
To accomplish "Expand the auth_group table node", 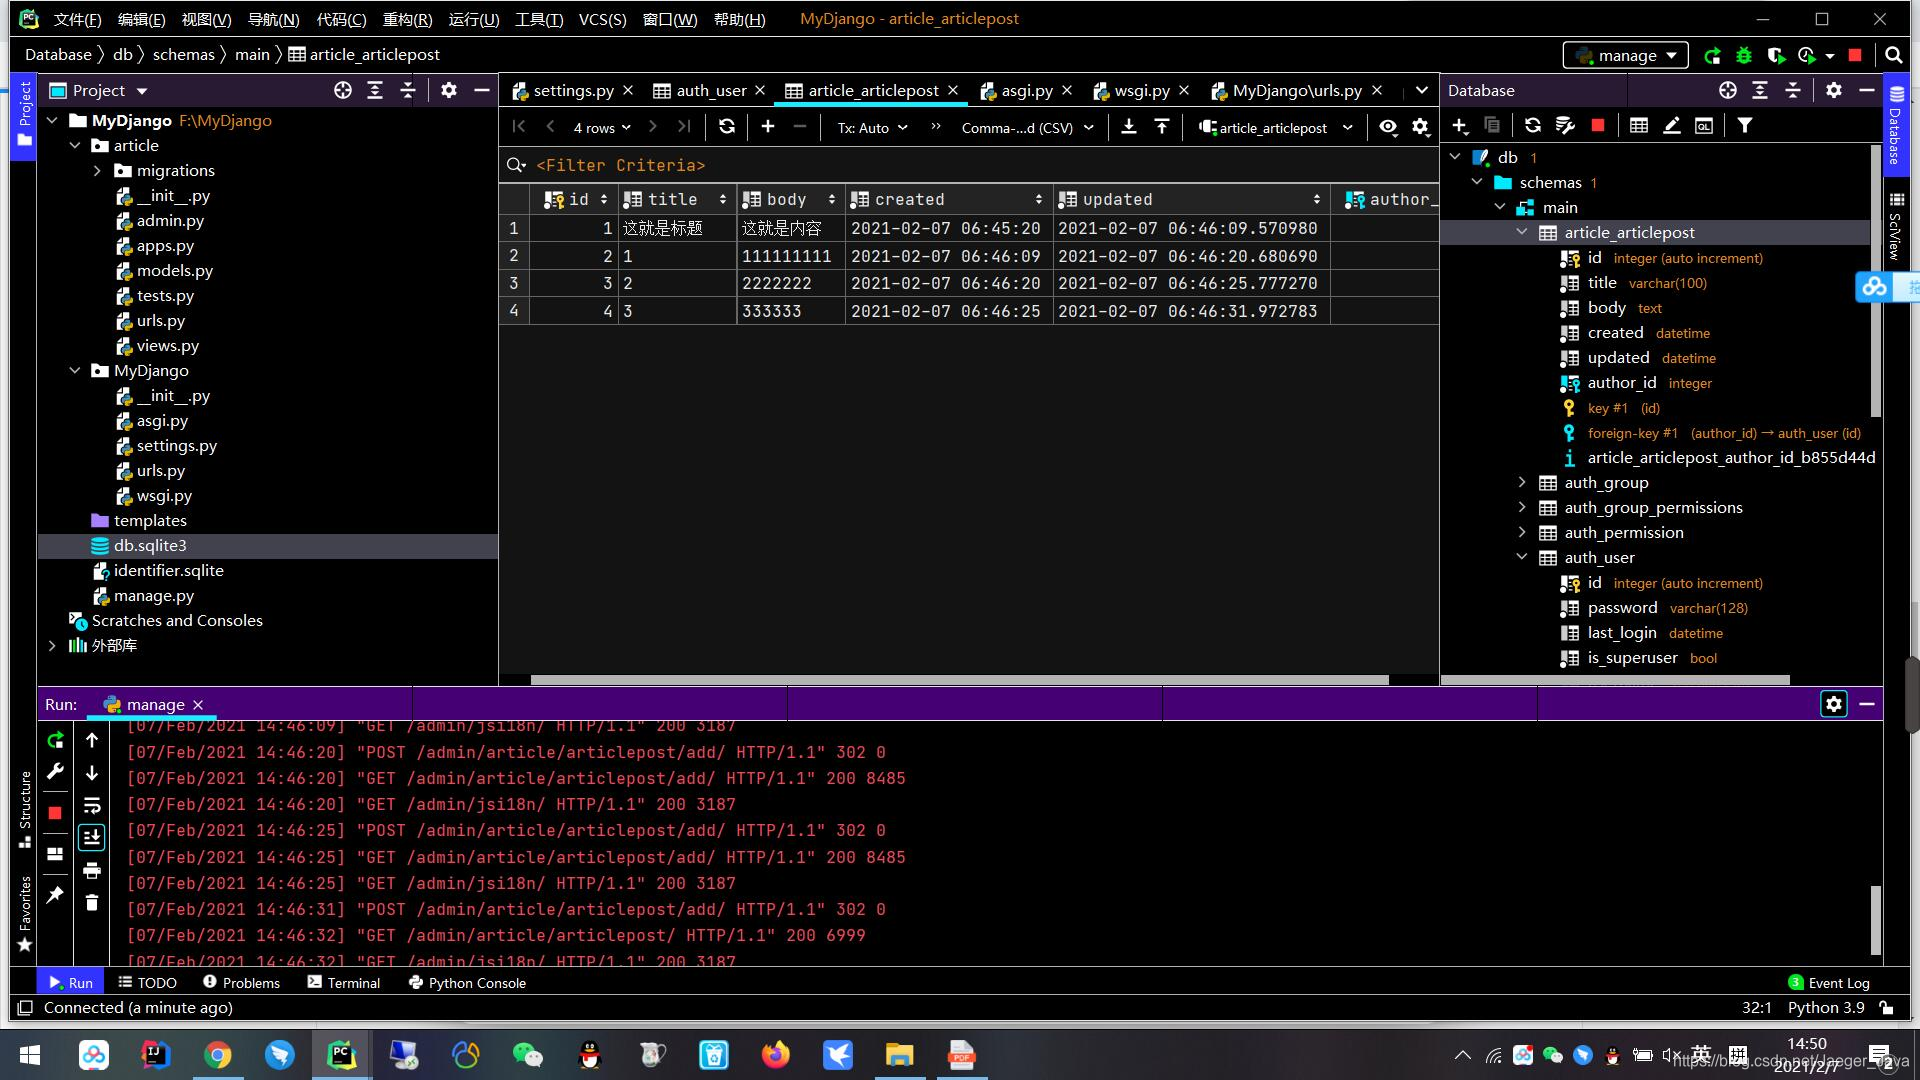I will pyautogui.click(x=1522, y=483).
